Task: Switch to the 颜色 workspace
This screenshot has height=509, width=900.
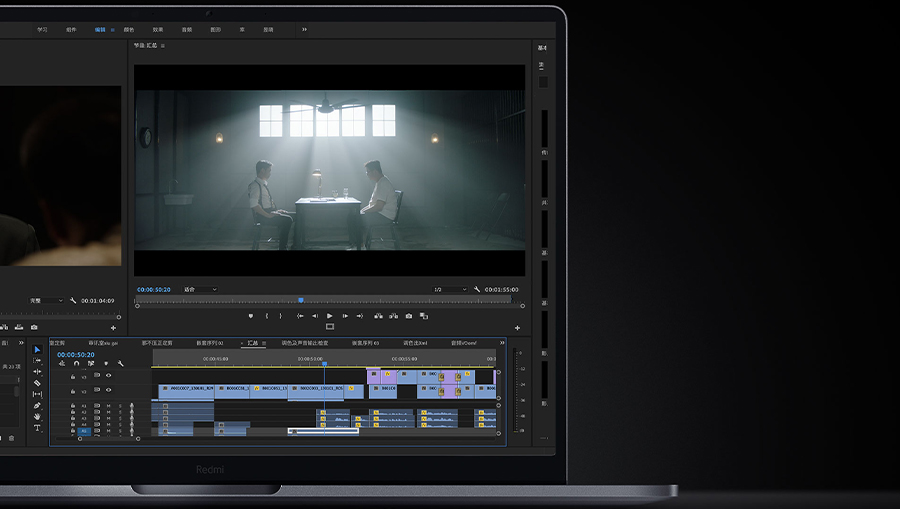Action: (x=129, y=30)
